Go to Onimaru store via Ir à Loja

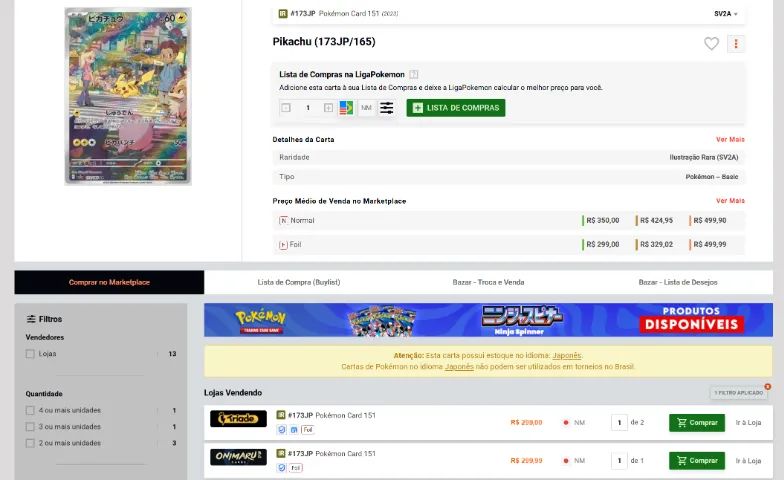(748, 460)
